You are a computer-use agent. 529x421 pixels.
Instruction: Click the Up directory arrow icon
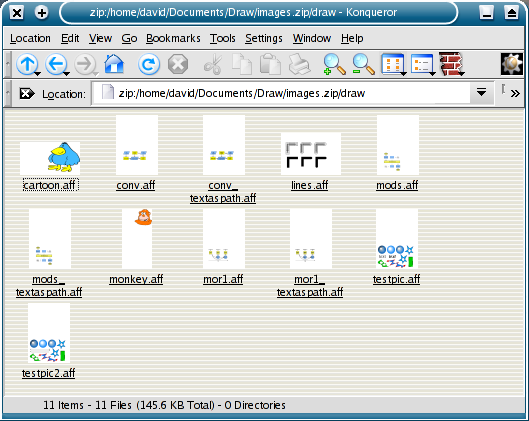pos(27,64)
